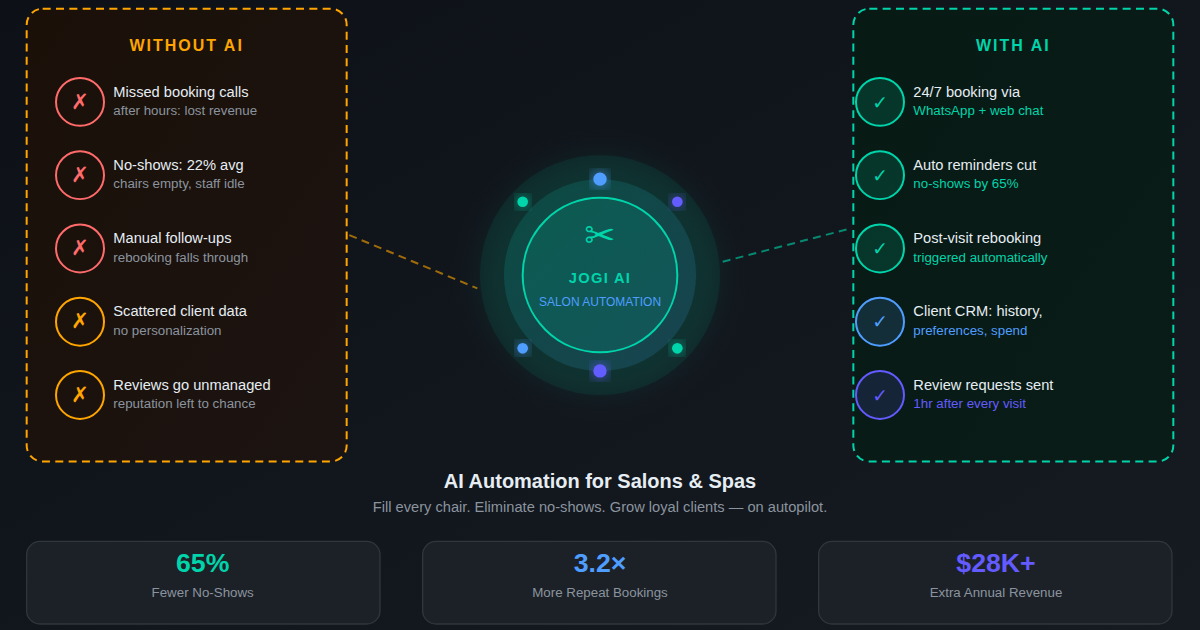Click the text no personalization
Image resolution: width=1200 pixels, height=630 pixels.
click(x=167, y=330)
